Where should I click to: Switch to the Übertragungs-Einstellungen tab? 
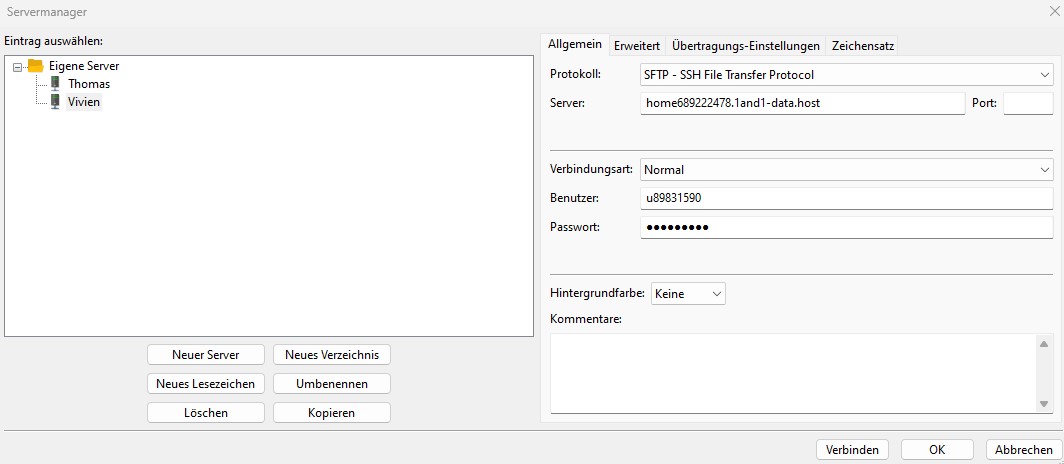tap(746, 45)
